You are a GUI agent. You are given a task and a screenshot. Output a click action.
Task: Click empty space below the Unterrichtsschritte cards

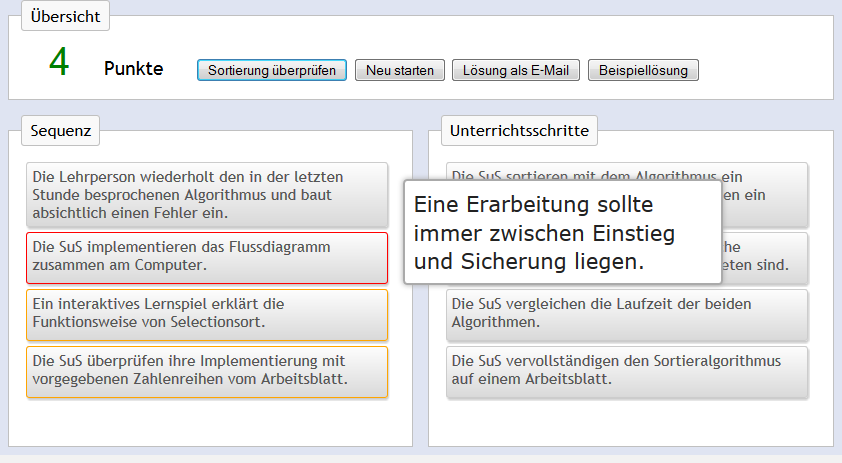click(630, 423)
